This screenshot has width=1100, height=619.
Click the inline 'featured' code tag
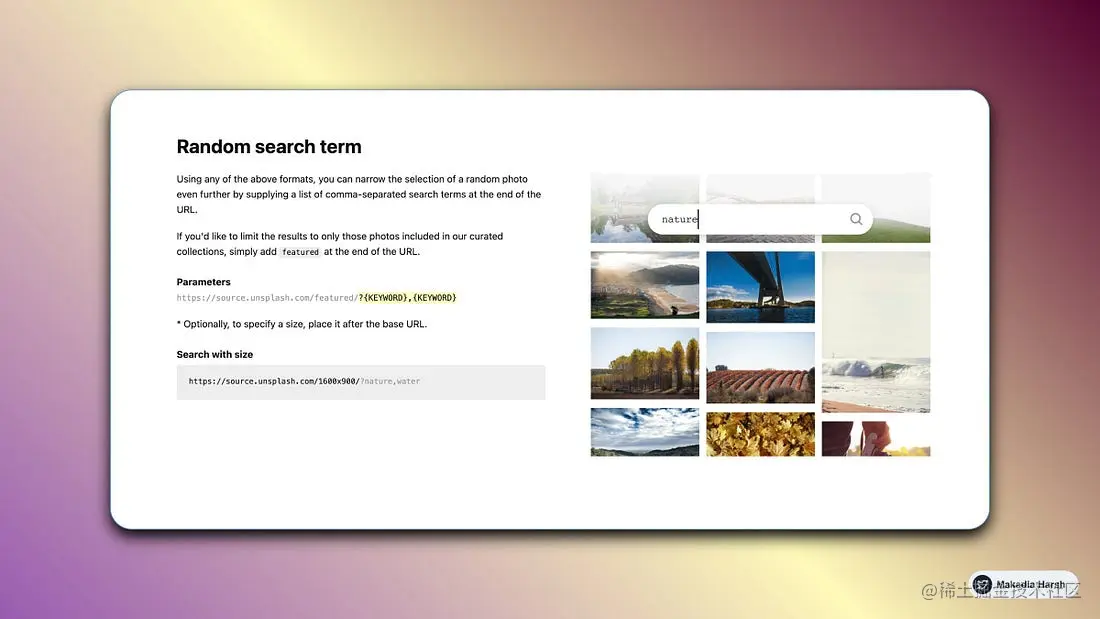(x=300, y=252)
